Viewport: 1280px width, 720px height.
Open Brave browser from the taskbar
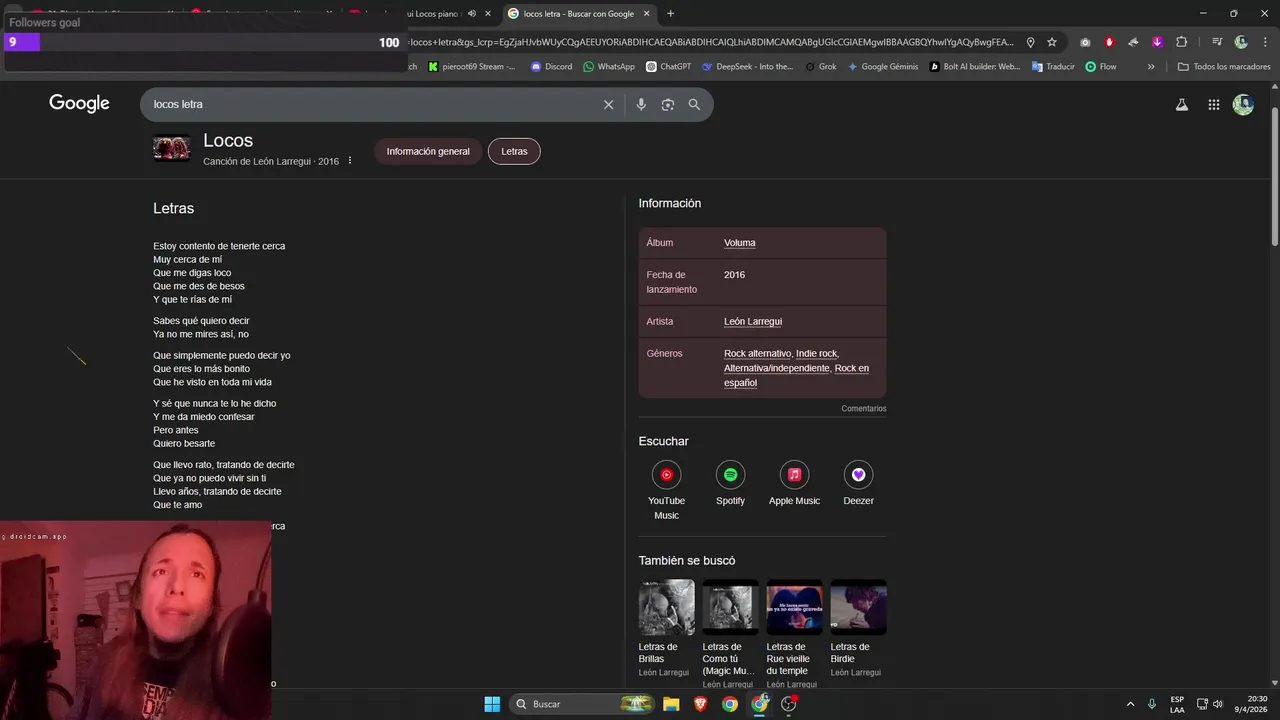pyautogui.click(x=700, y=704)
